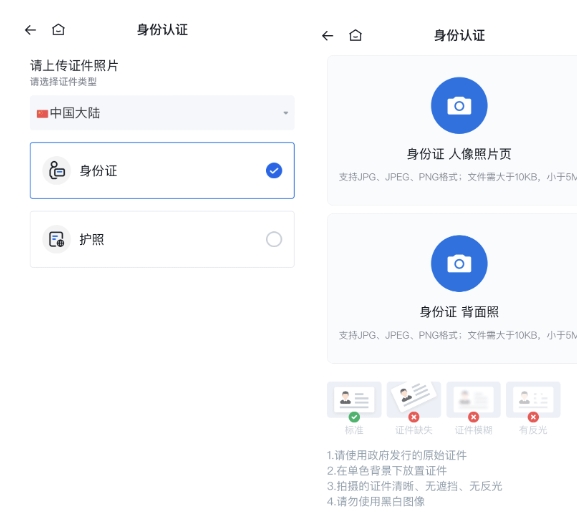View the 证件模糊 example thumbnail
The image size is (577, 529).
pyautogui.click(x=473, y=400)
